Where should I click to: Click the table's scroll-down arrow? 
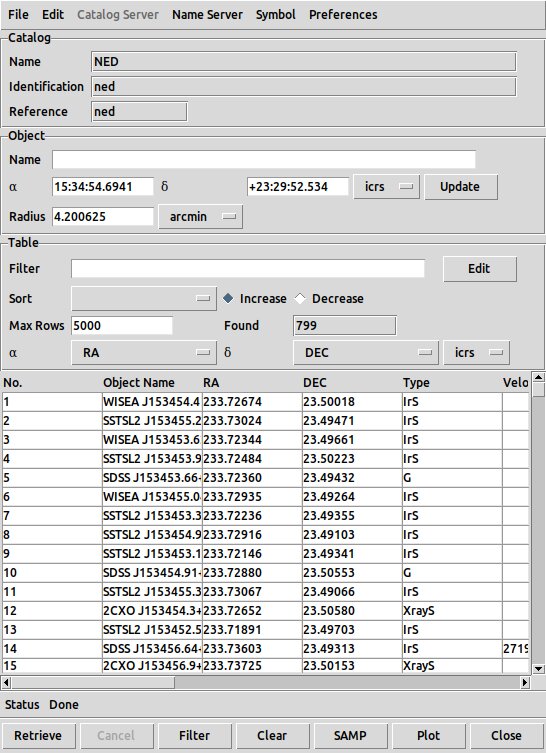click(538, 668)
